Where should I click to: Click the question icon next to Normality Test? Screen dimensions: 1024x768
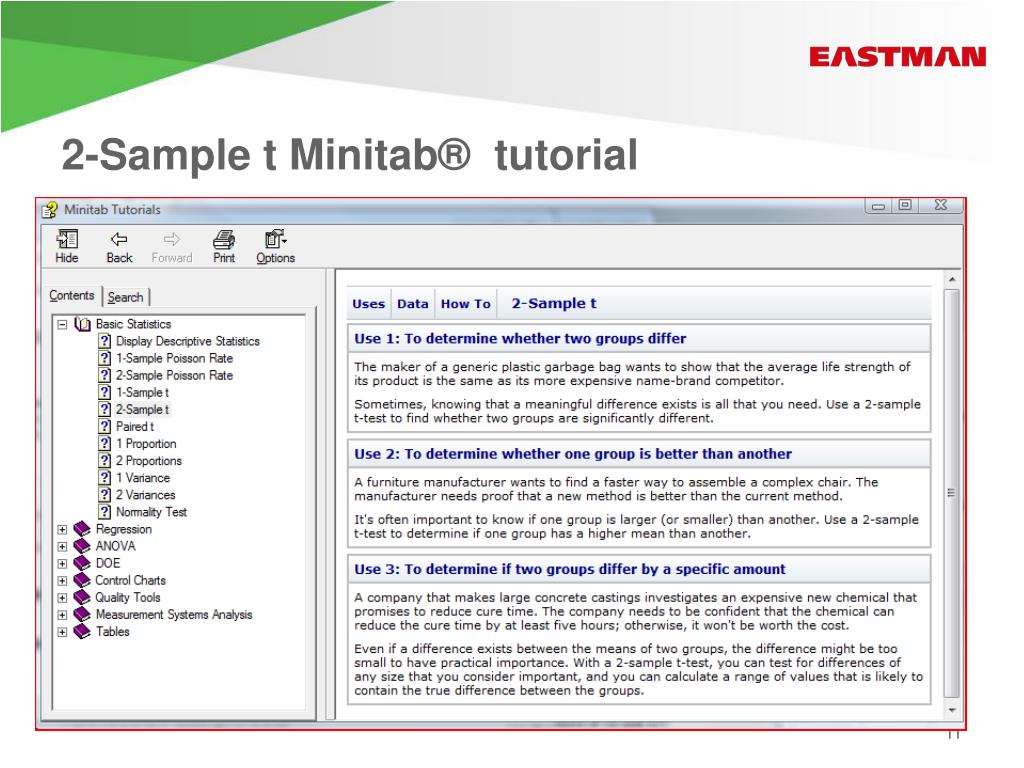coord(104,511)
